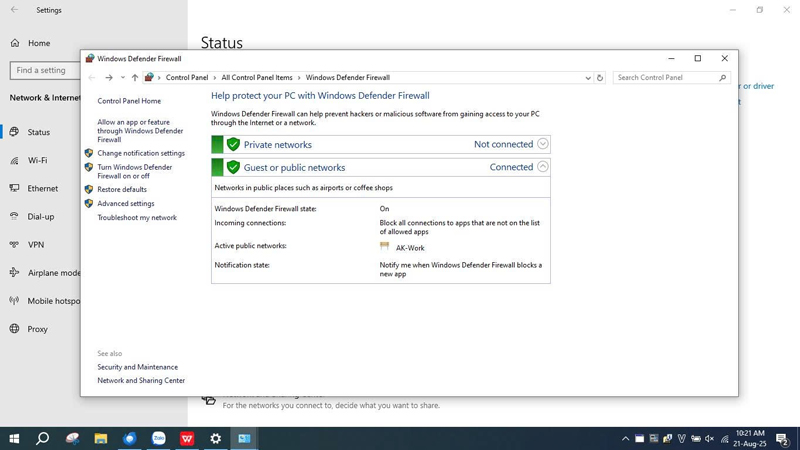Open Change notification settings link
The width and height of the screenshot is (800, 450).
click(x=141, y=153)
